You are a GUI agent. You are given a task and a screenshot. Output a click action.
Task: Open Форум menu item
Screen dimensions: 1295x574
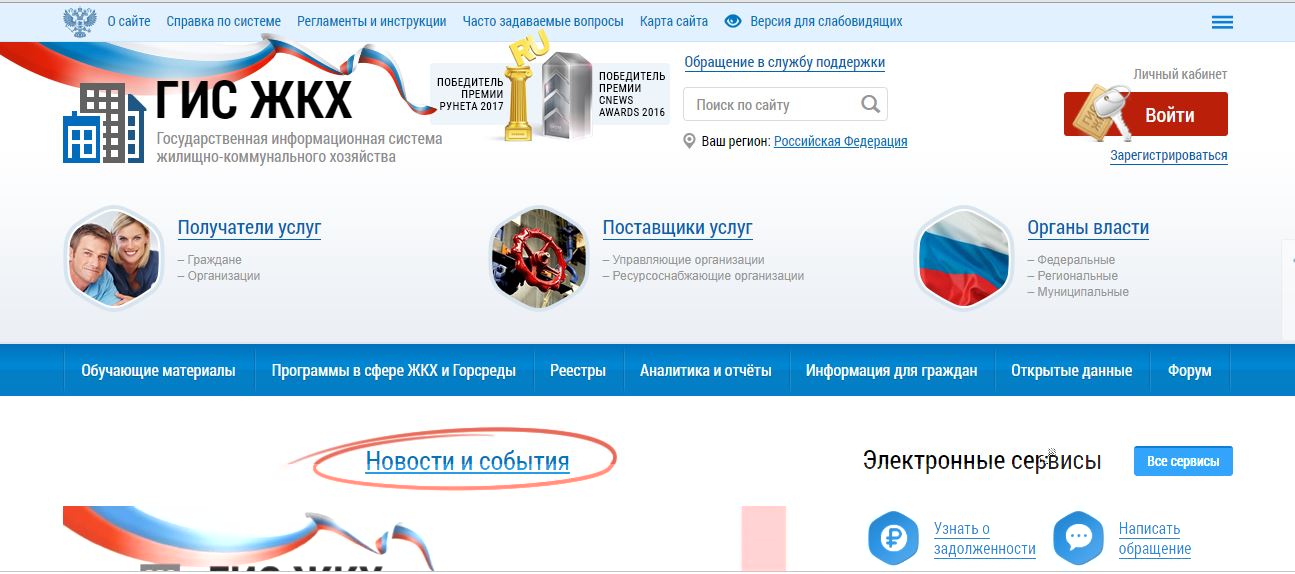click(1190, 370)
